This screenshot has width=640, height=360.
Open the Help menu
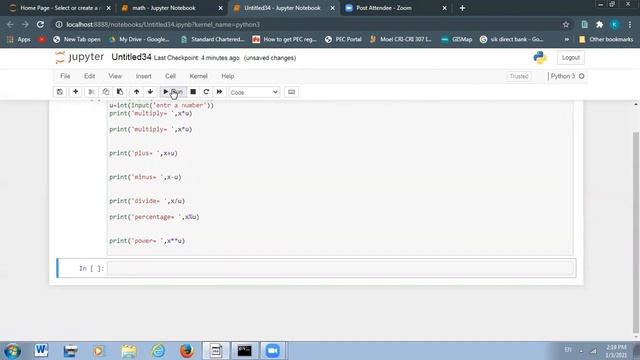click(x=228, y=76)
